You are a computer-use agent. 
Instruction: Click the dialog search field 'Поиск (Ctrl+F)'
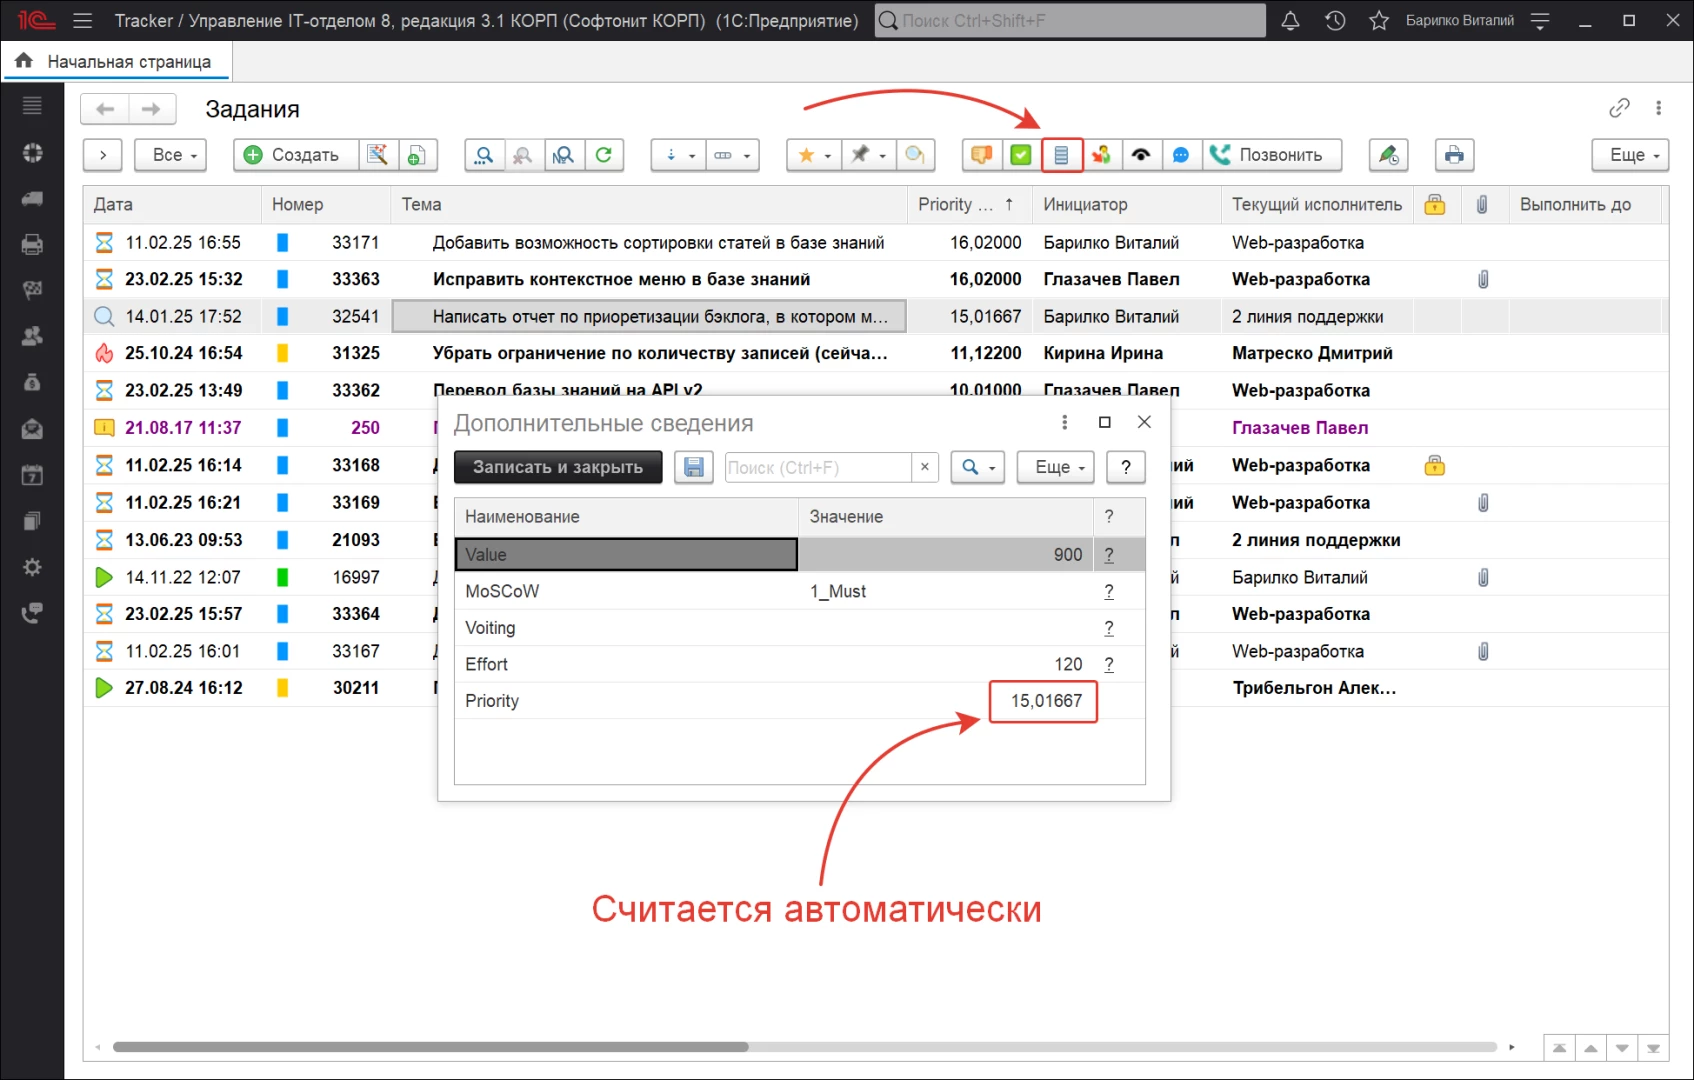point(817,467)
